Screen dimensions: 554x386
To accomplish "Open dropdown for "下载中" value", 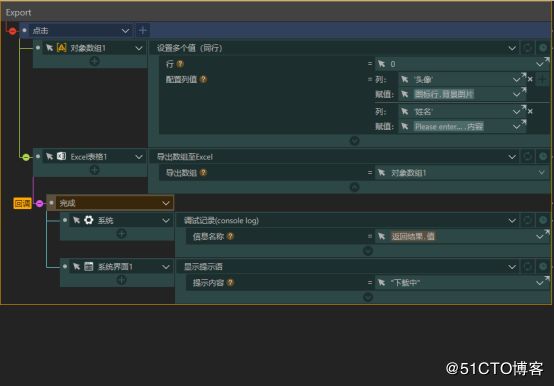I will tap(540, 283).
